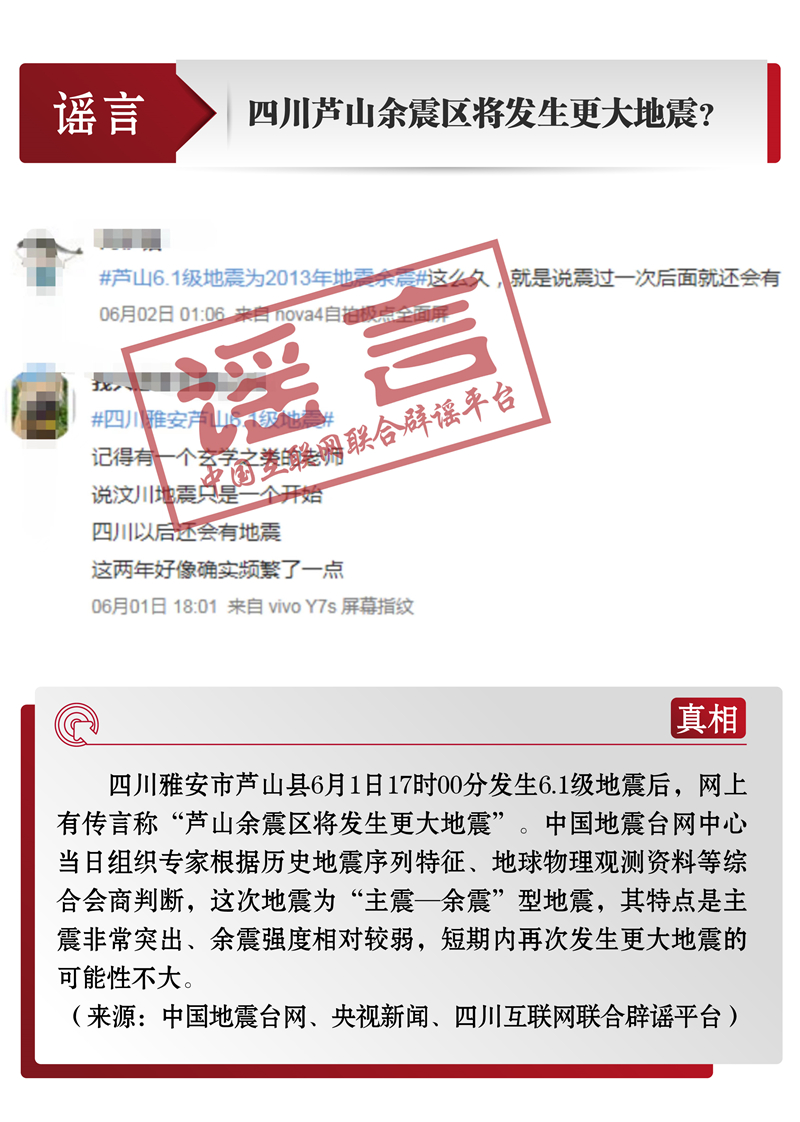Click the line 这两年好像确实频繁了一点

coord(218,570)
